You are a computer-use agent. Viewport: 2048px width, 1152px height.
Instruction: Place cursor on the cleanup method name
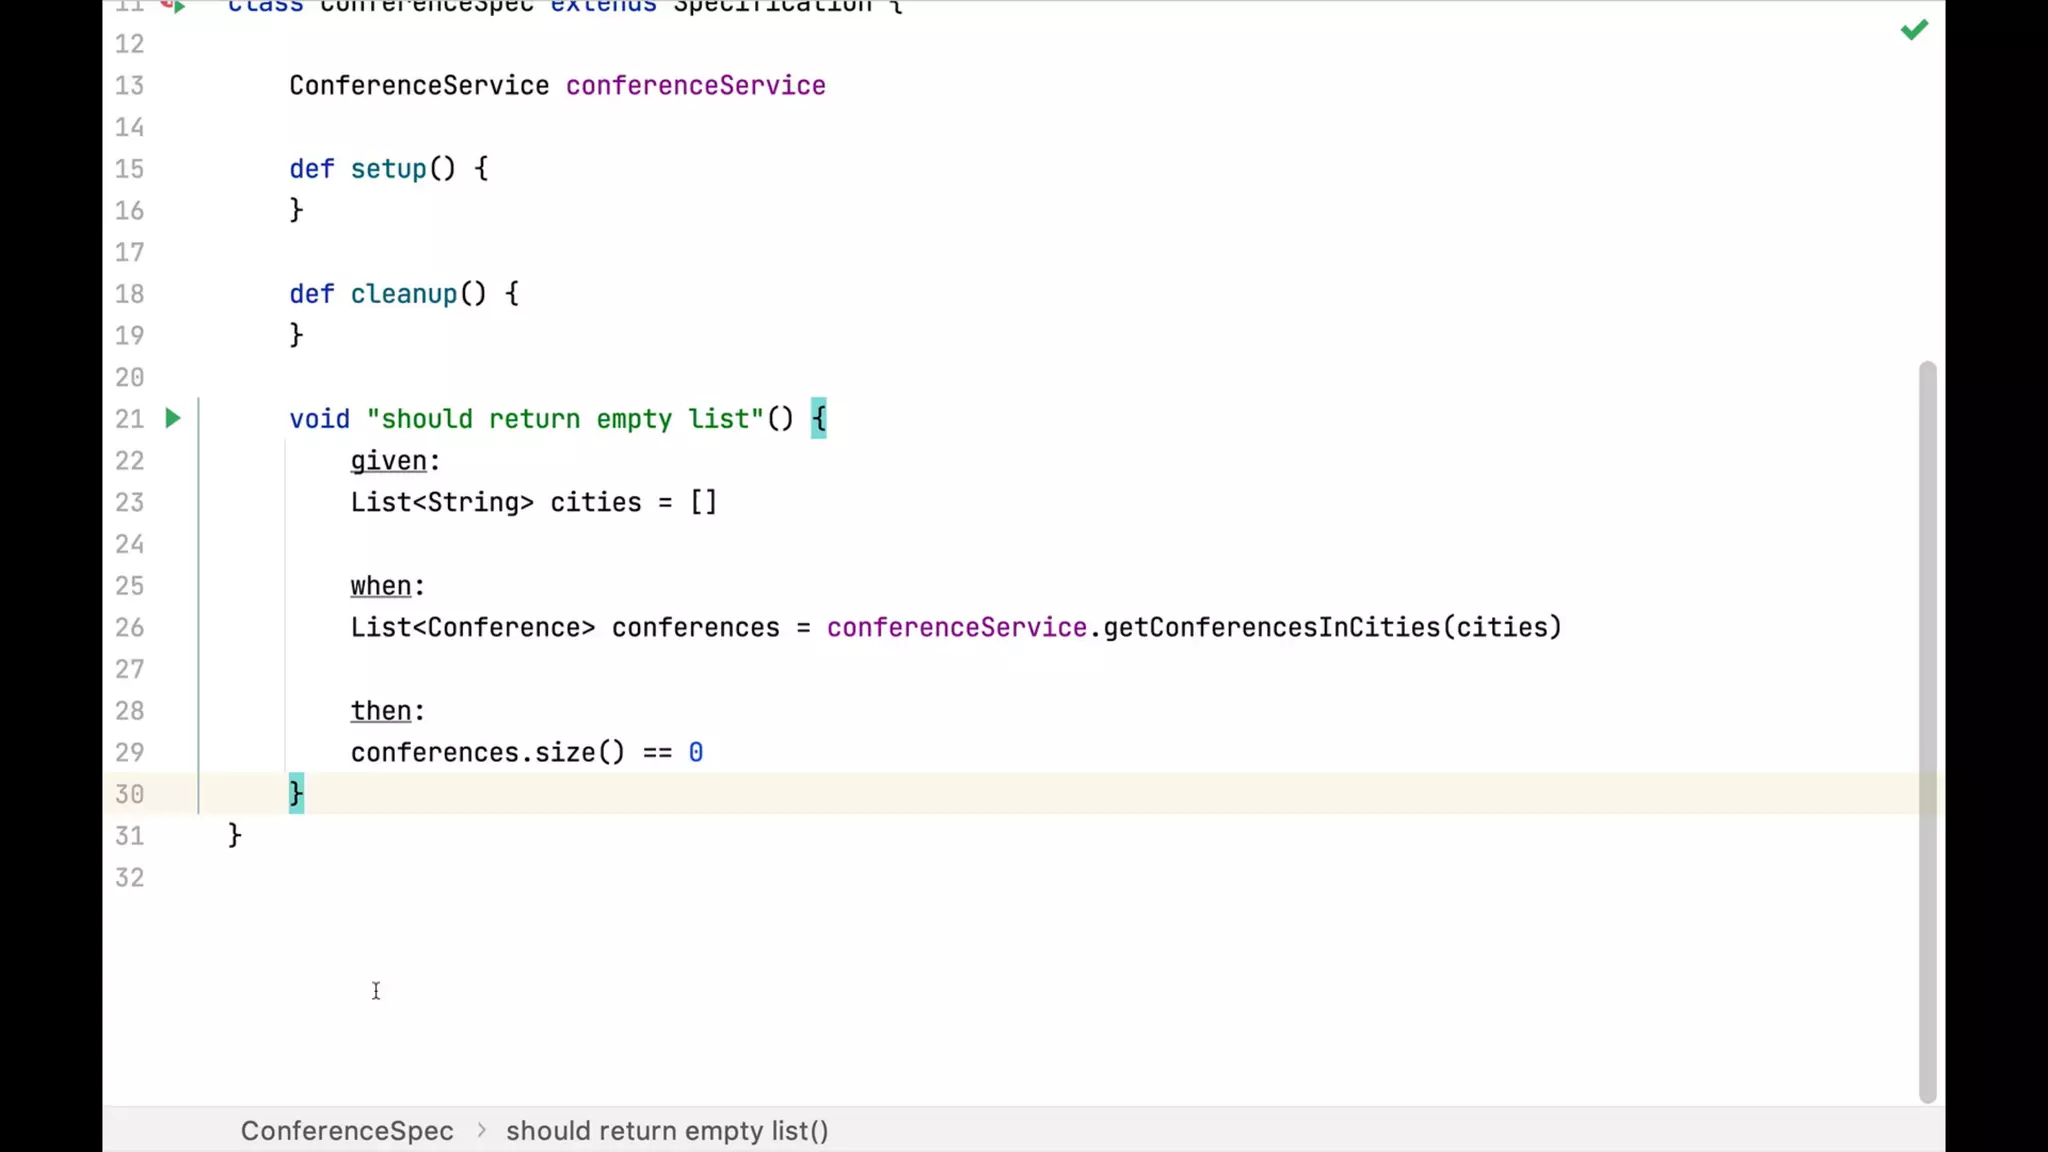pos(403,293)
